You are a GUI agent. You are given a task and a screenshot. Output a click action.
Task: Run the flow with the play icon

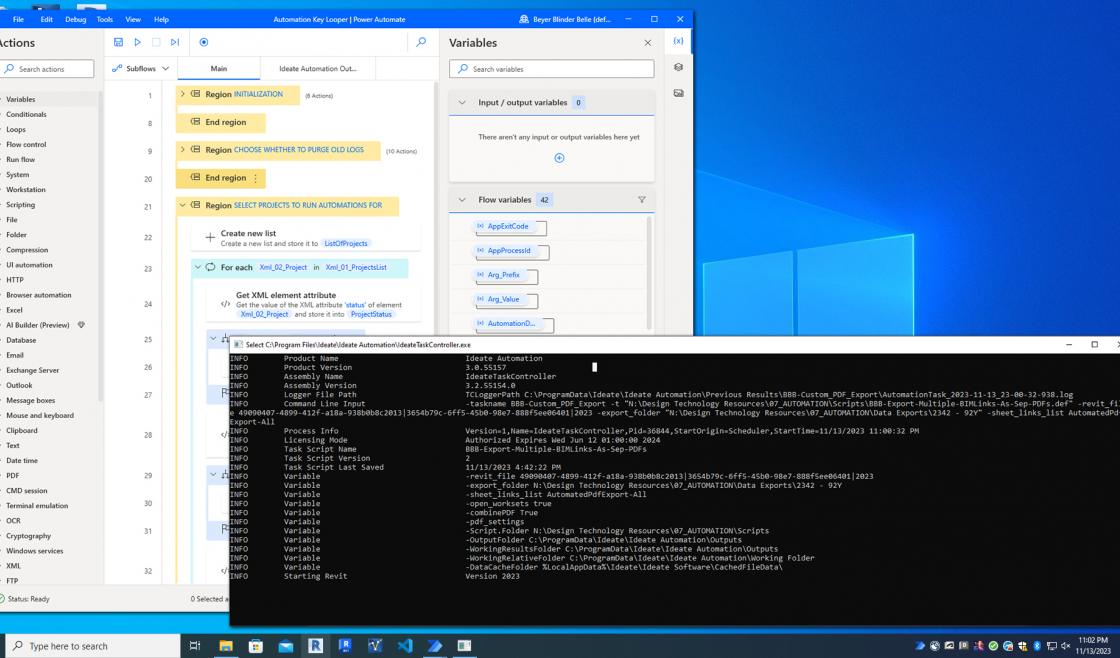click(x=137, y=42)
